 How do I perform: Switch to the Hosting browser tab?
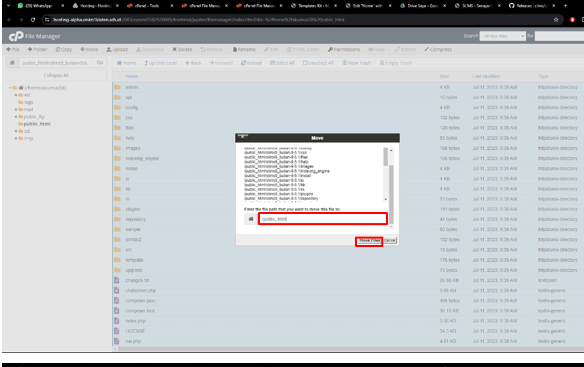coord(95,6)
